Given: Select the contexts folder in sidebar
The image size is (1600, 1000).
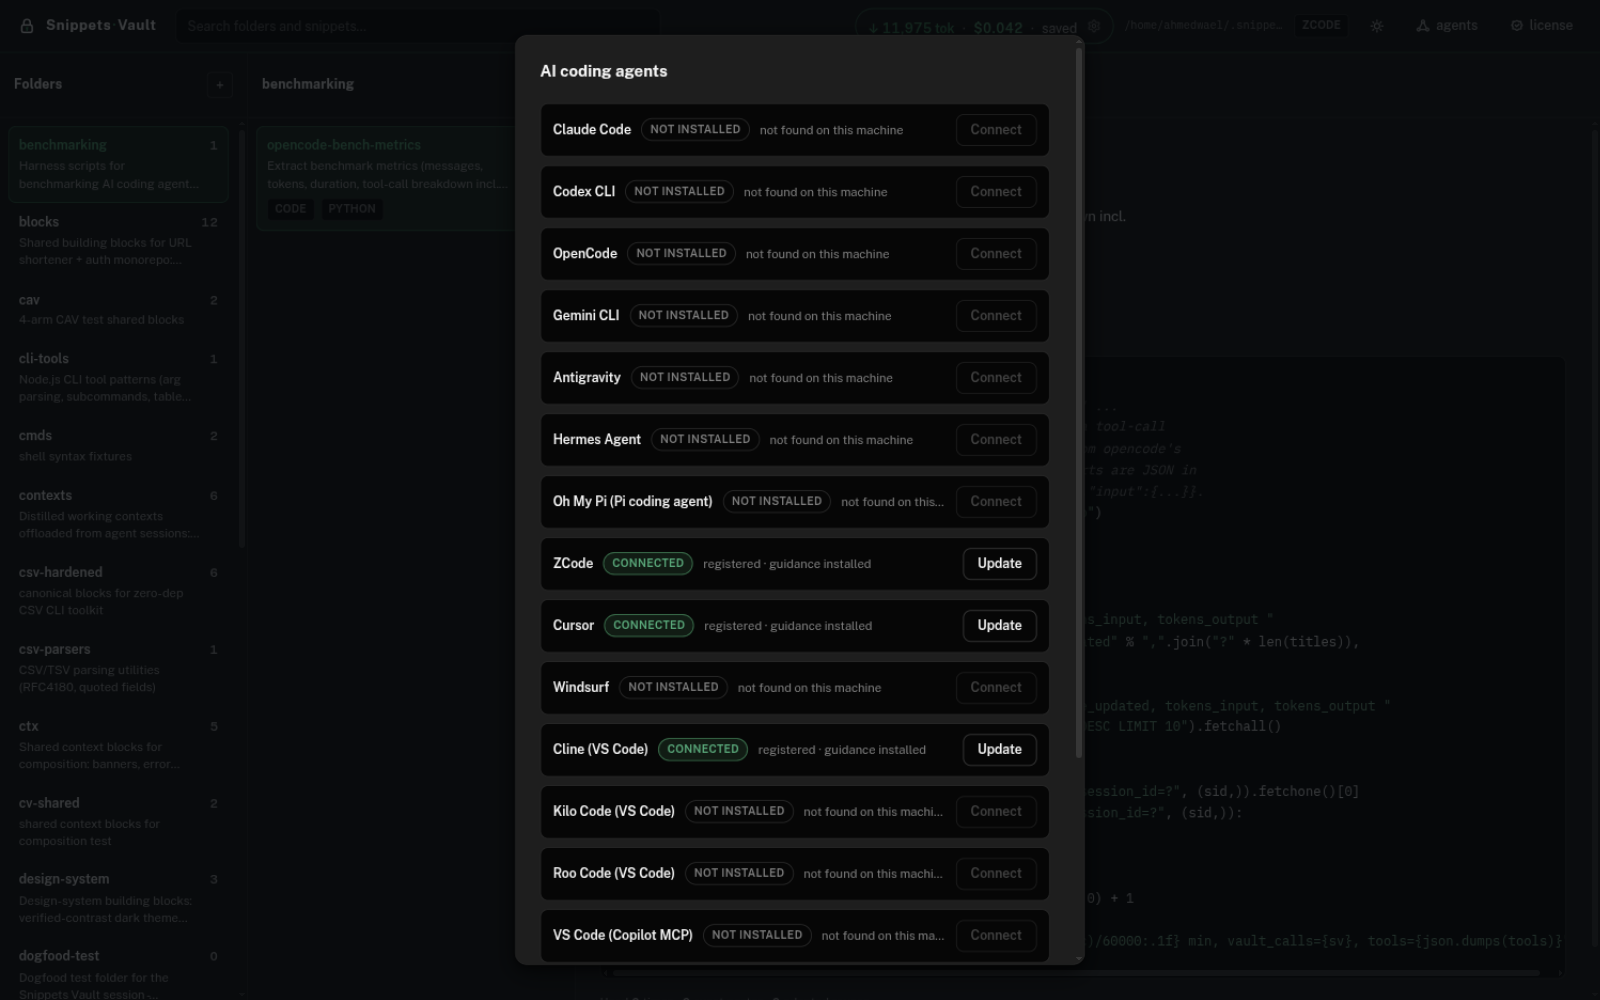Looking at the screenshot, I should [118, 514].
